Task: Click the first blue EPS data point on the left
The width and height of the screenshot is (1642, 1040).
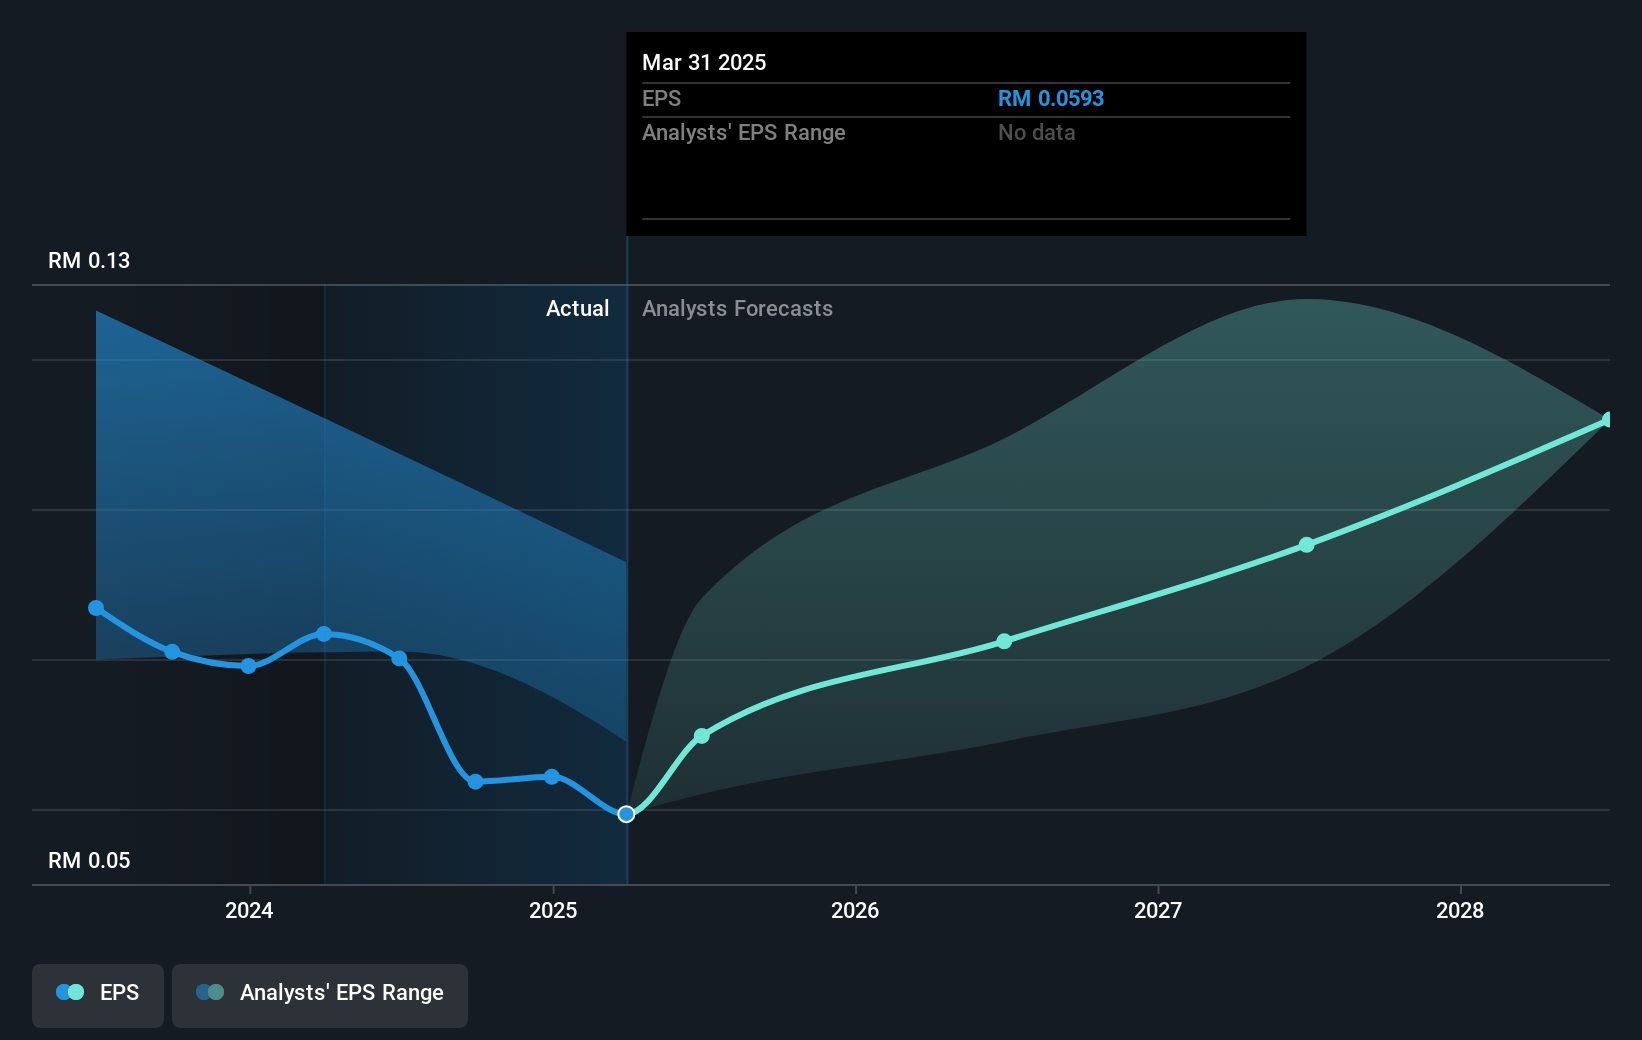Action: click(x=96, y=607)
